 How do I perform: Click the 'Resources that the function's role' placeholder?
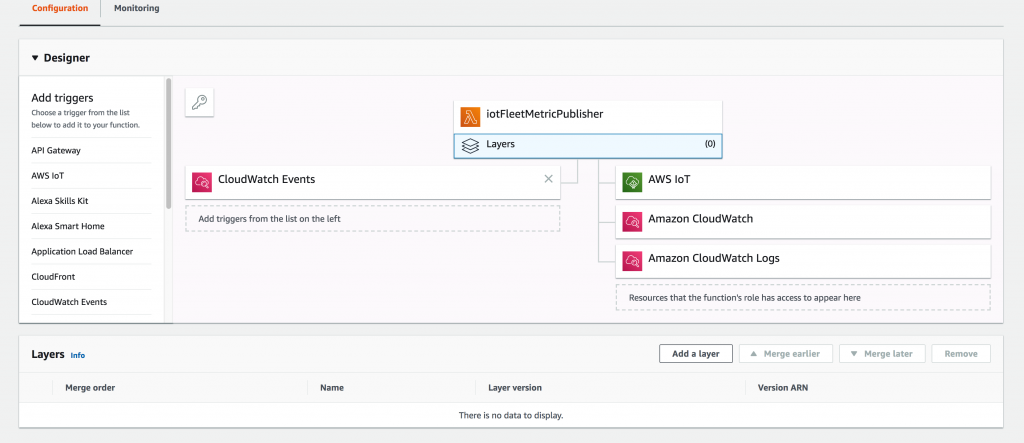point(803,297)
